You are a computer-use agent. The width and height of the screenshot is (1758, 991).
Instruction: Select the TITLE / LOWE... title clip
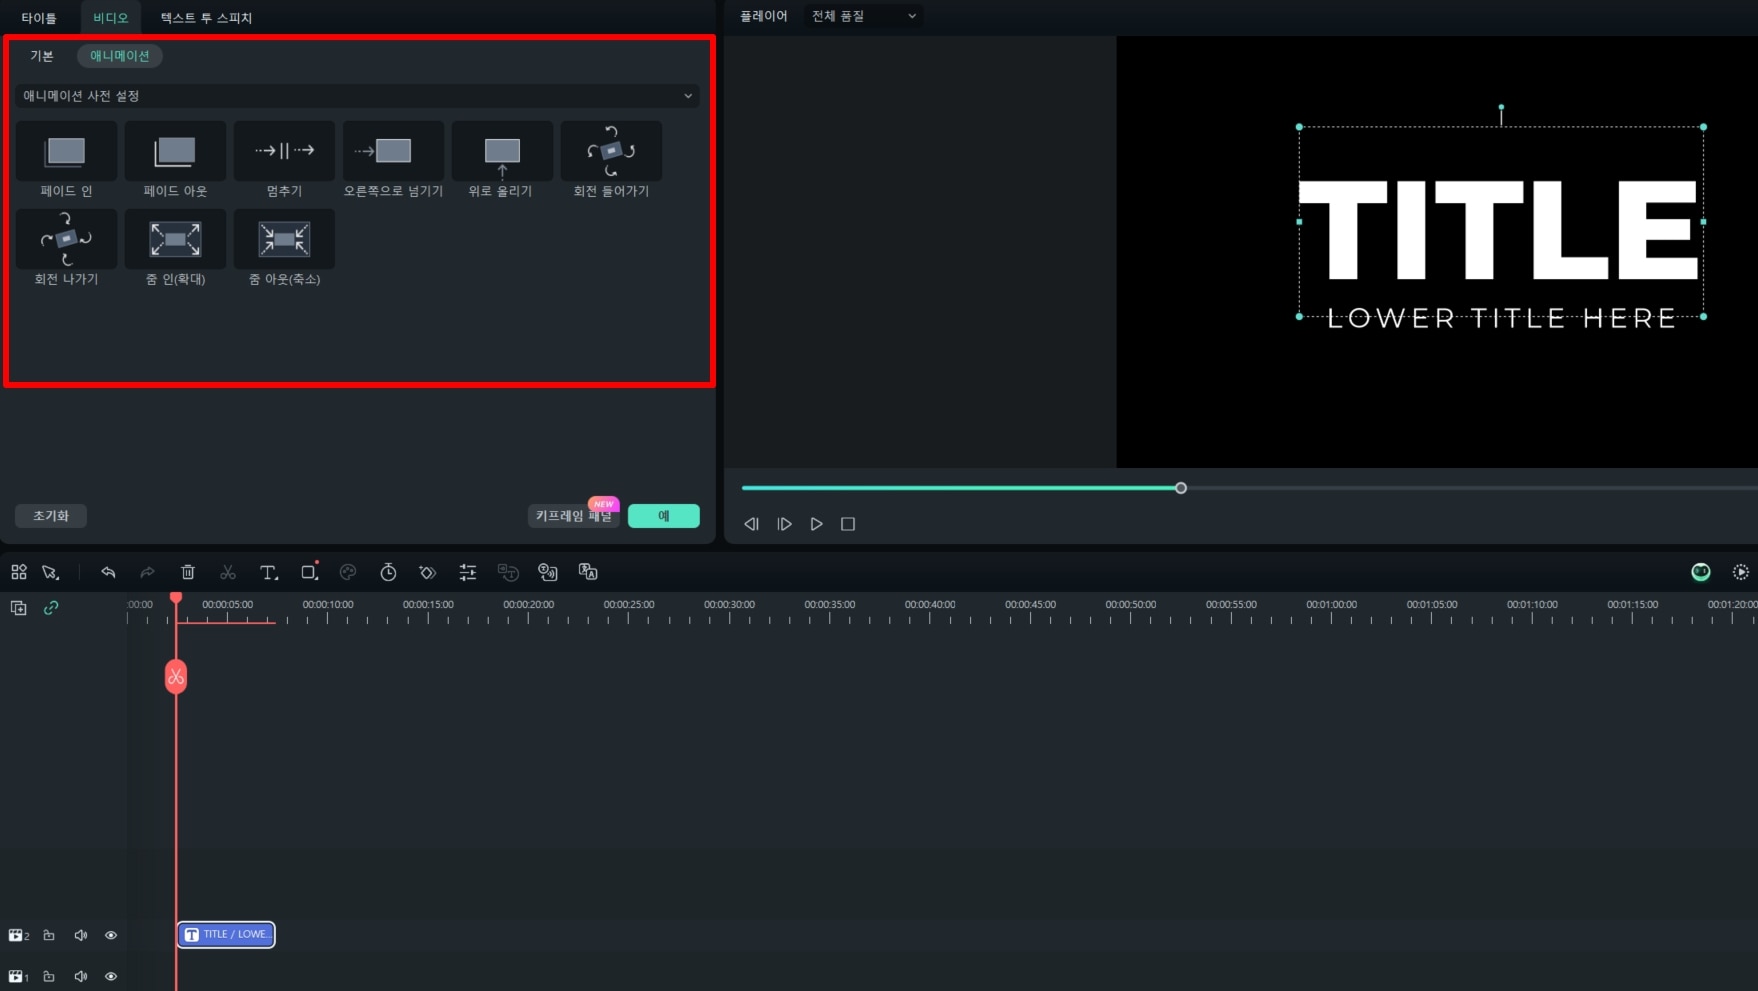point(226,935)
